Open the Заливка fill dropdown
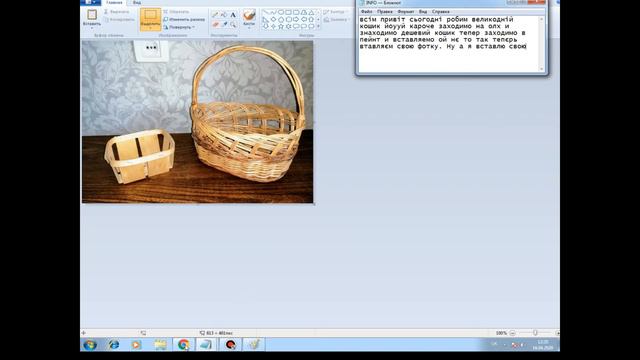Screen dimensions: 640x360 (x=337, y=20)
